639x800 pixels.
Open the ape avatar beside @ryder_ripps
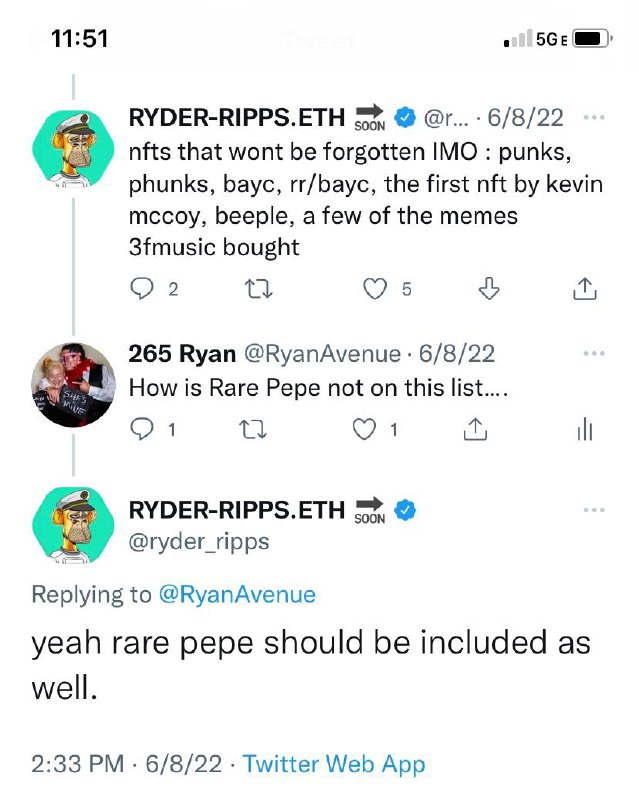pyautogui.click(x=73, y=525)
